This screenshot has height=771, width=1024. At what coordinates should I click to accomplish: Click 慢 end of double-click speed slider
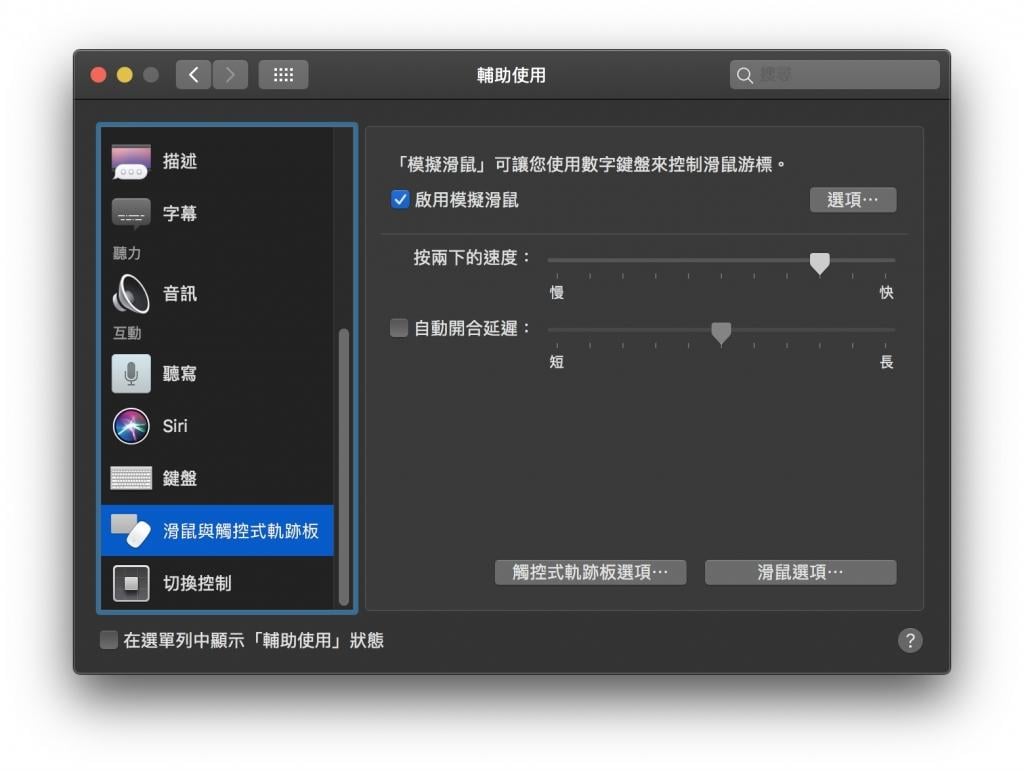557,292
